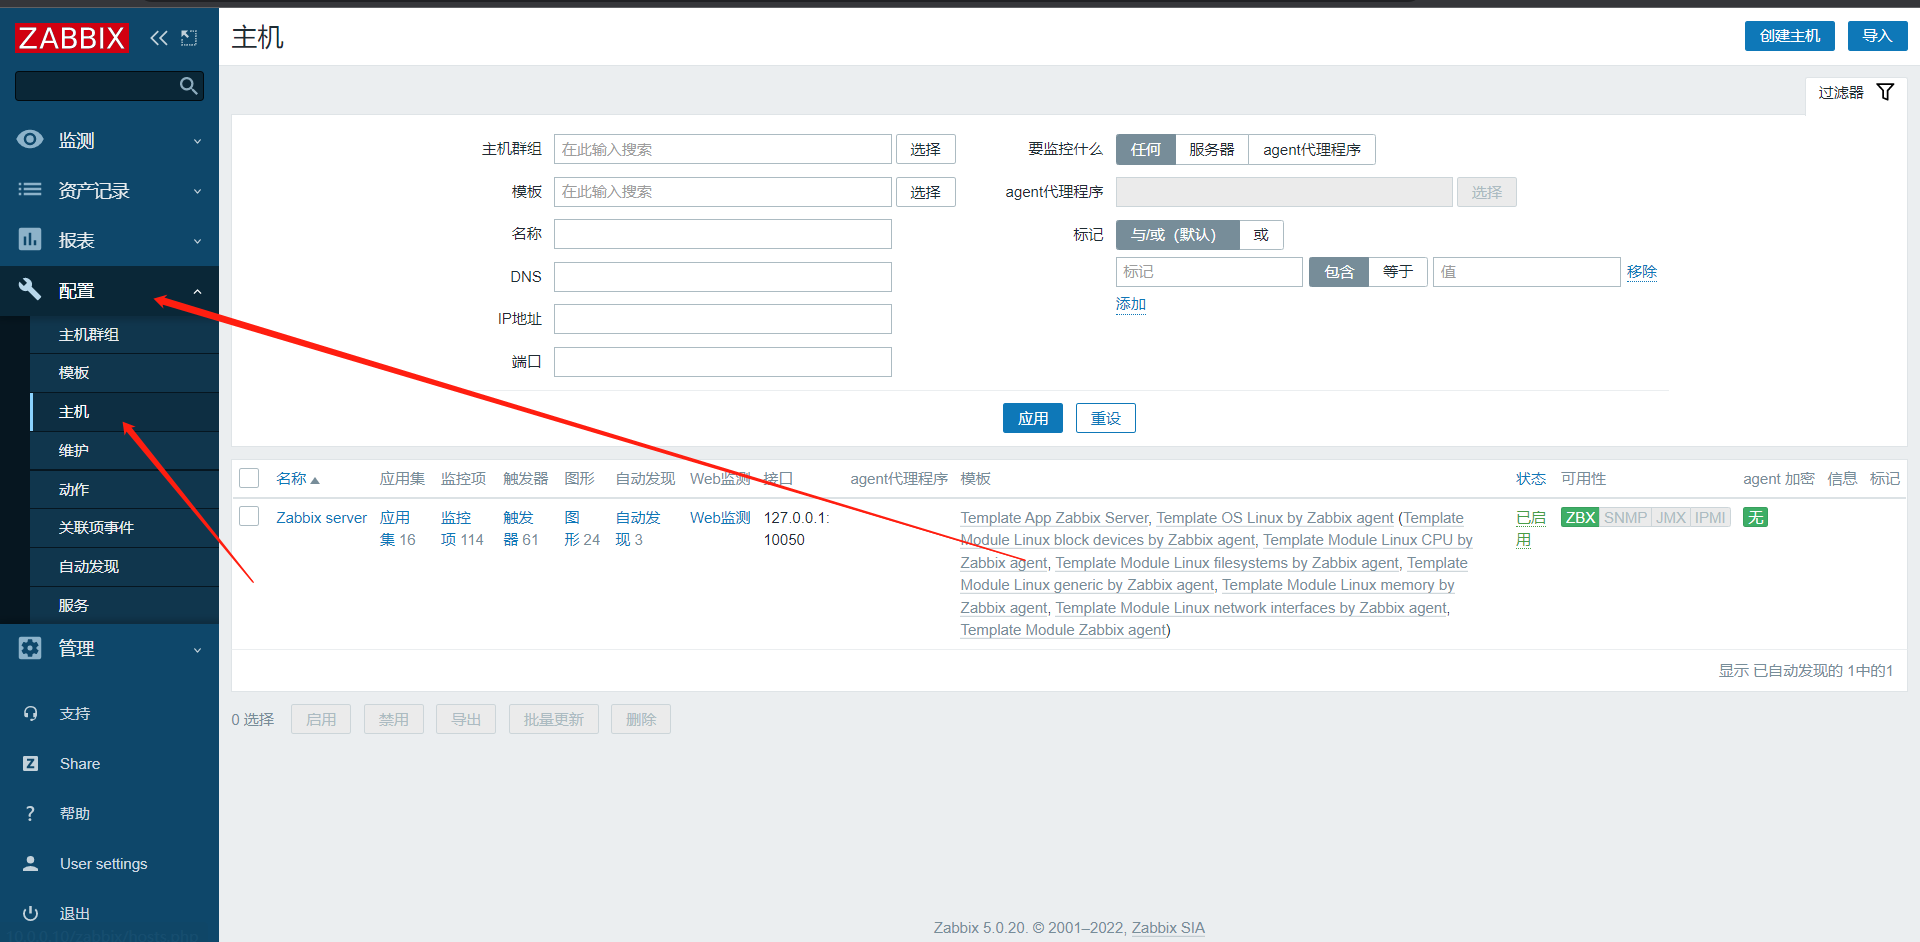This screenshot has height=942, width=1920.
Task: Click the 应用 filter button
Action: 1033,418
